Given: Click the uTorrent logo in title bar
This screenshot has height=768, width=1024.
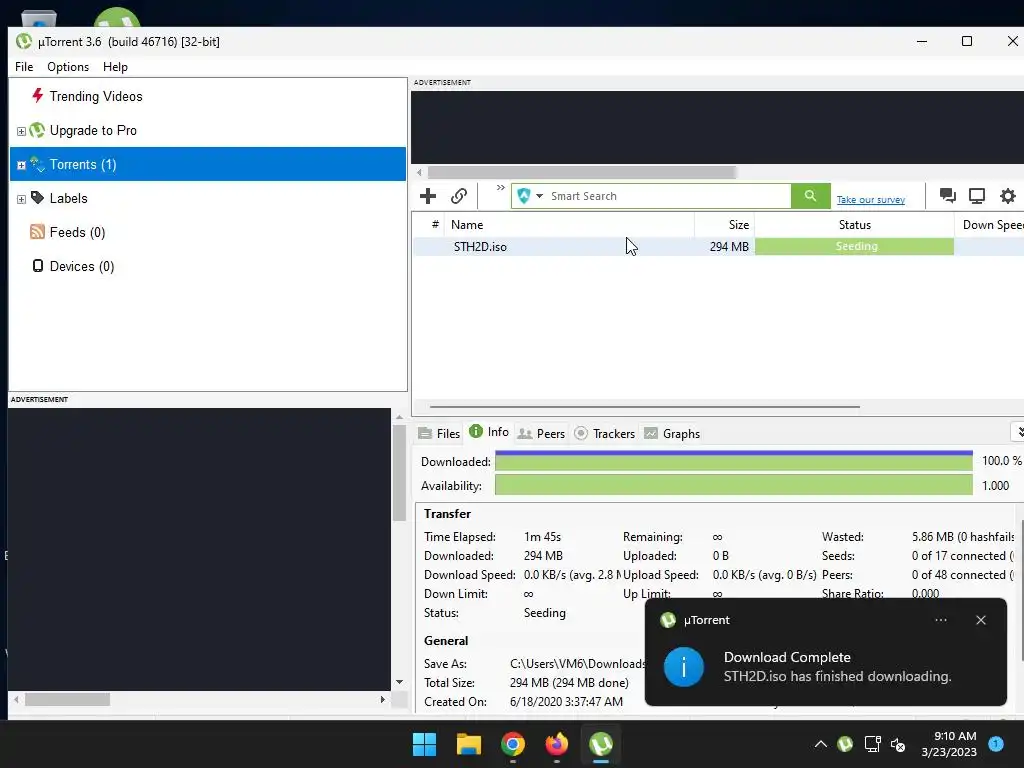Looking at the screenshot, I should (x=24, y=41).
